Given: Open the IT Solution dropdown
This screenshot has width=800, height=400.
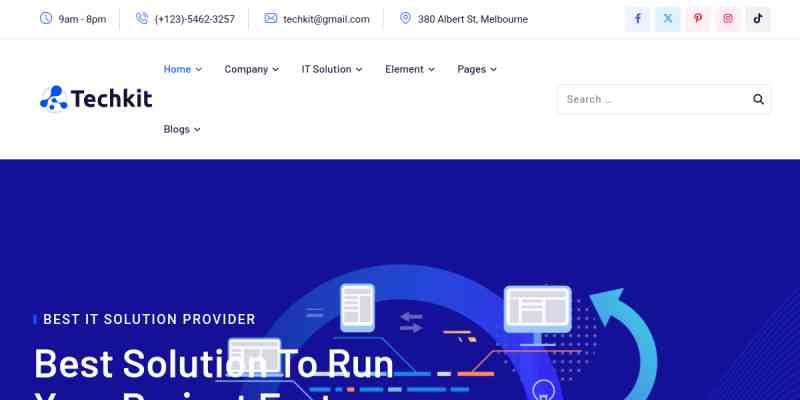Looking at the screenshot, I should tap(331, 69).
